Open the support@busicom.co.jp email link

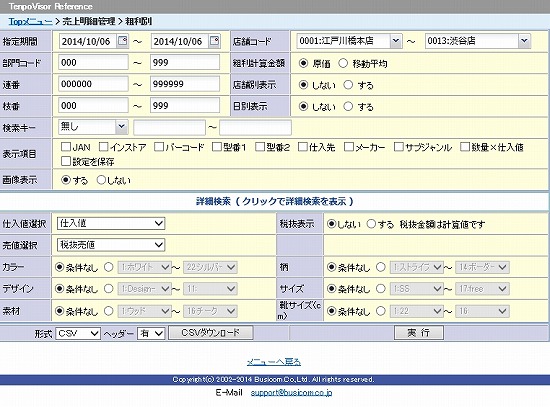click(x=291, y=393)
